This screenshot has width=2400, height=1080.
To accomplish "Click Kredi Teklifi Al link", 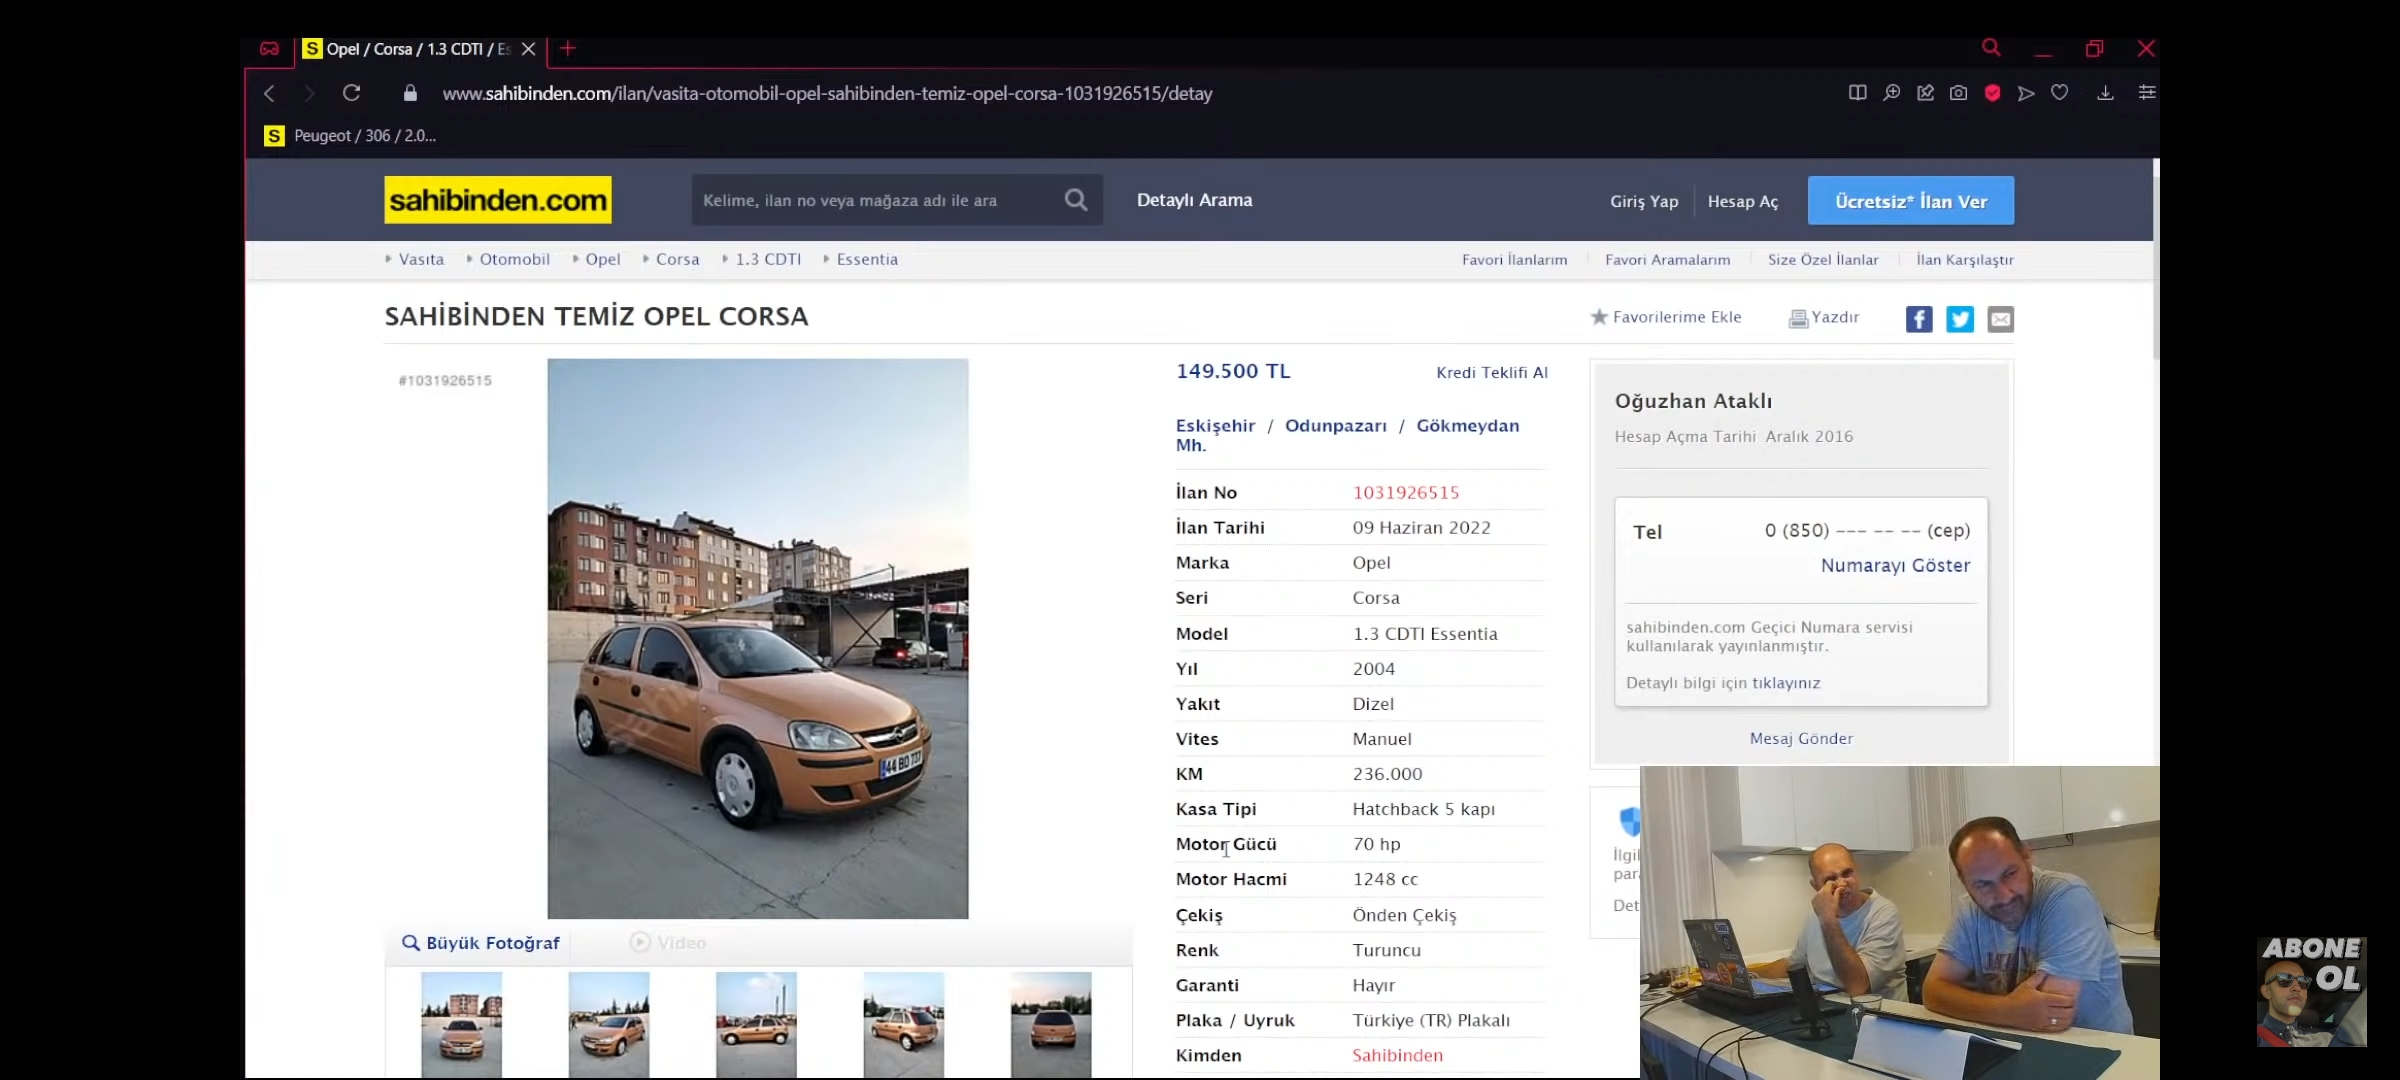I will pyautogui.click(x=1492, y=372).
